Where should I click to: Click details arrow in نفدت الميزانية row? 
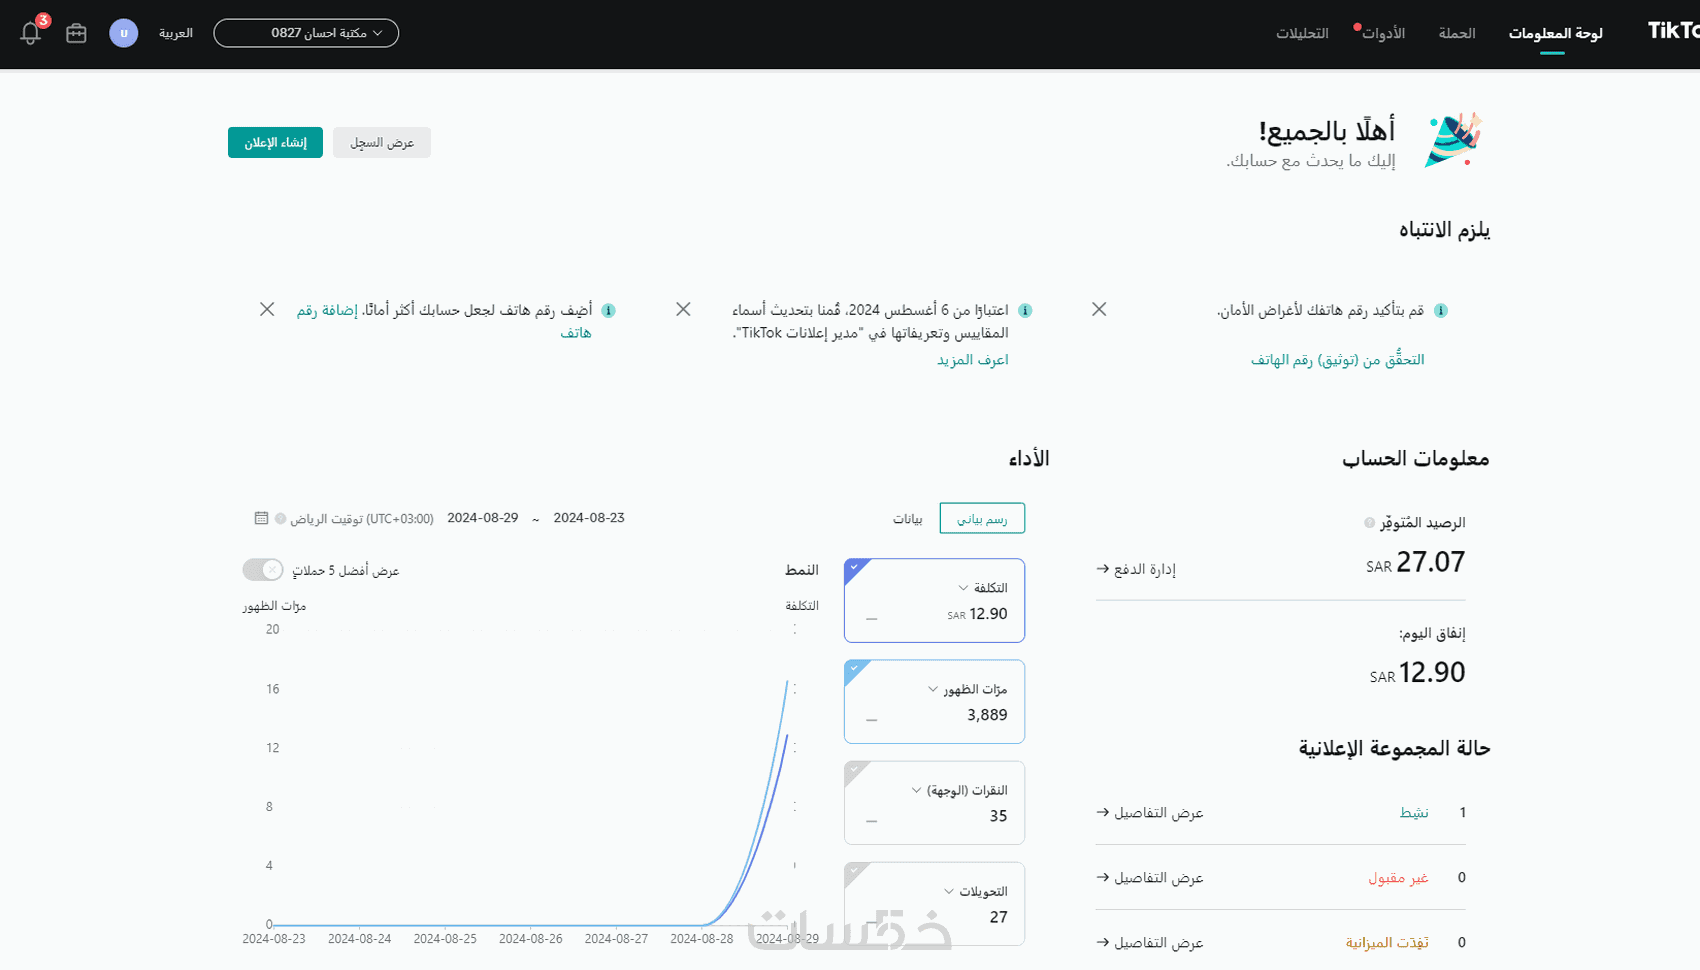pos(1103,943)
